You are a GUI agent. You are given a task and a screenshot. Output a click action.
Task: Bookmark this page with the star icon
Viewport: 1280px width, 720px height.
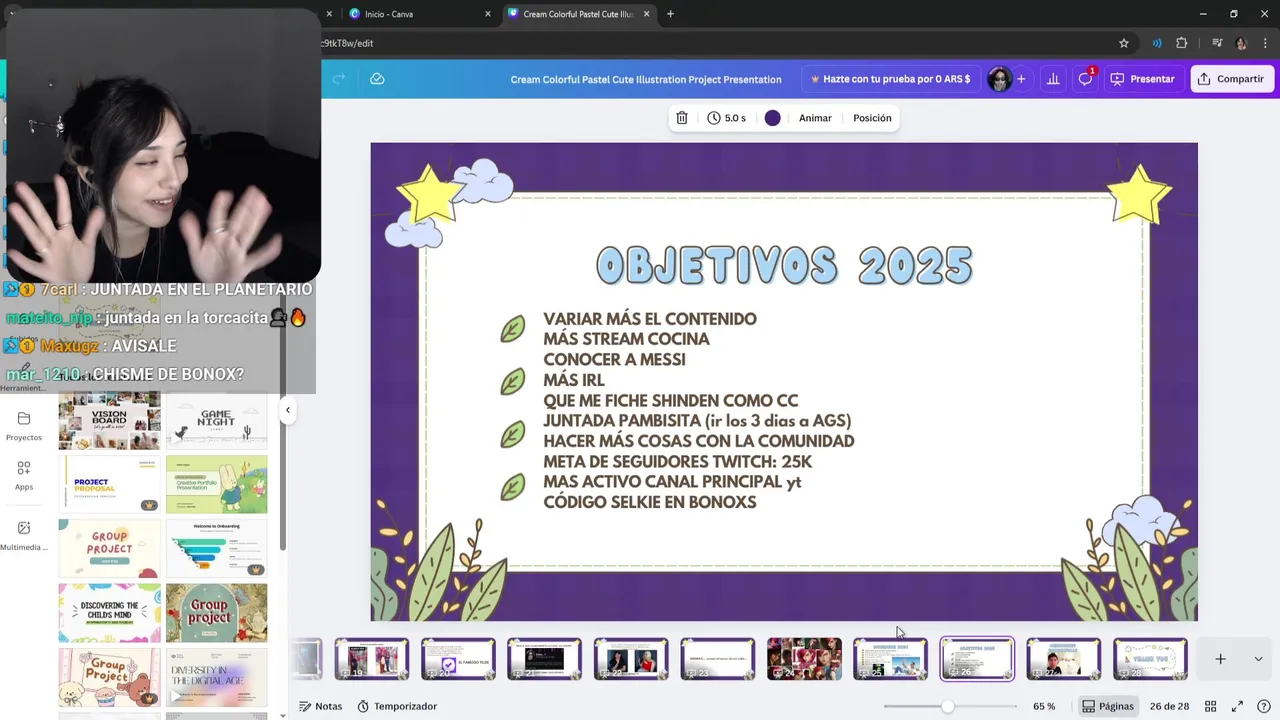click(1124, 43)
